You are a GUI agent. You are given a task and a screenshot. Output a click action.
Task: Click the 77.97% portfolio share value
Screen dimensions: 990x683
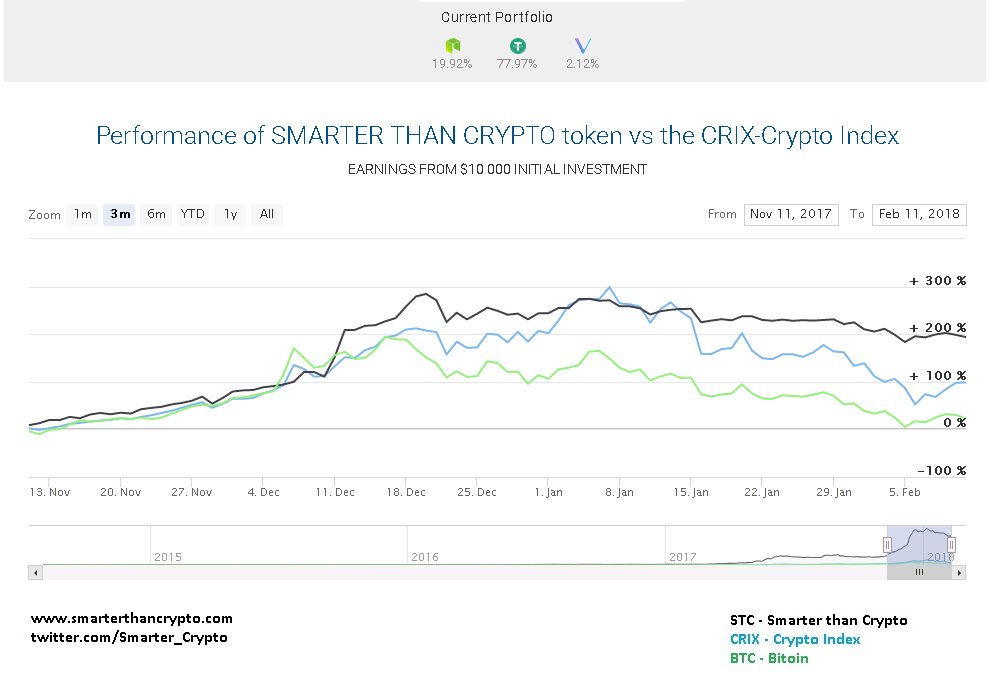pyautogui.click(x=517, y=64)
